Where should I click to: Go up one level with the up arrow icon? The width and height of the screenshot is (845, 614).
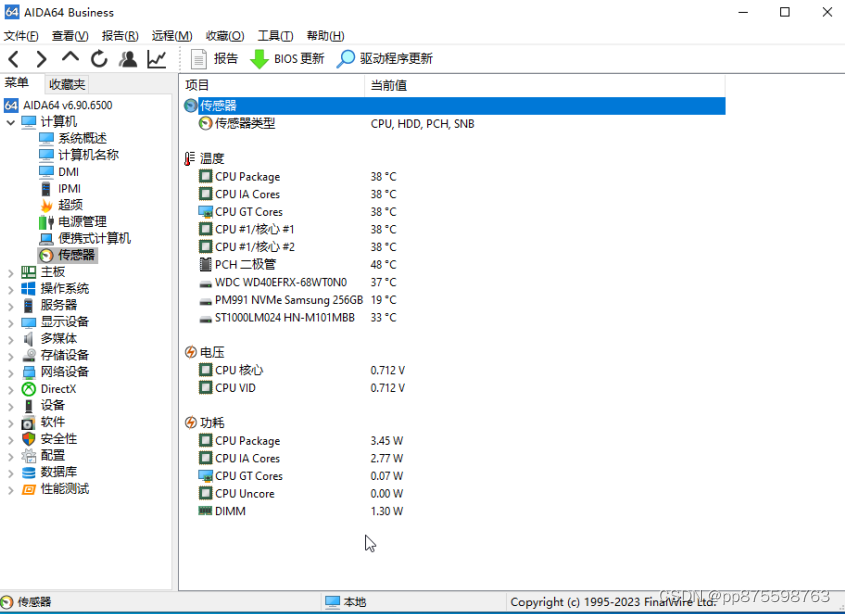pyautogui.click(x=70, y=58)
